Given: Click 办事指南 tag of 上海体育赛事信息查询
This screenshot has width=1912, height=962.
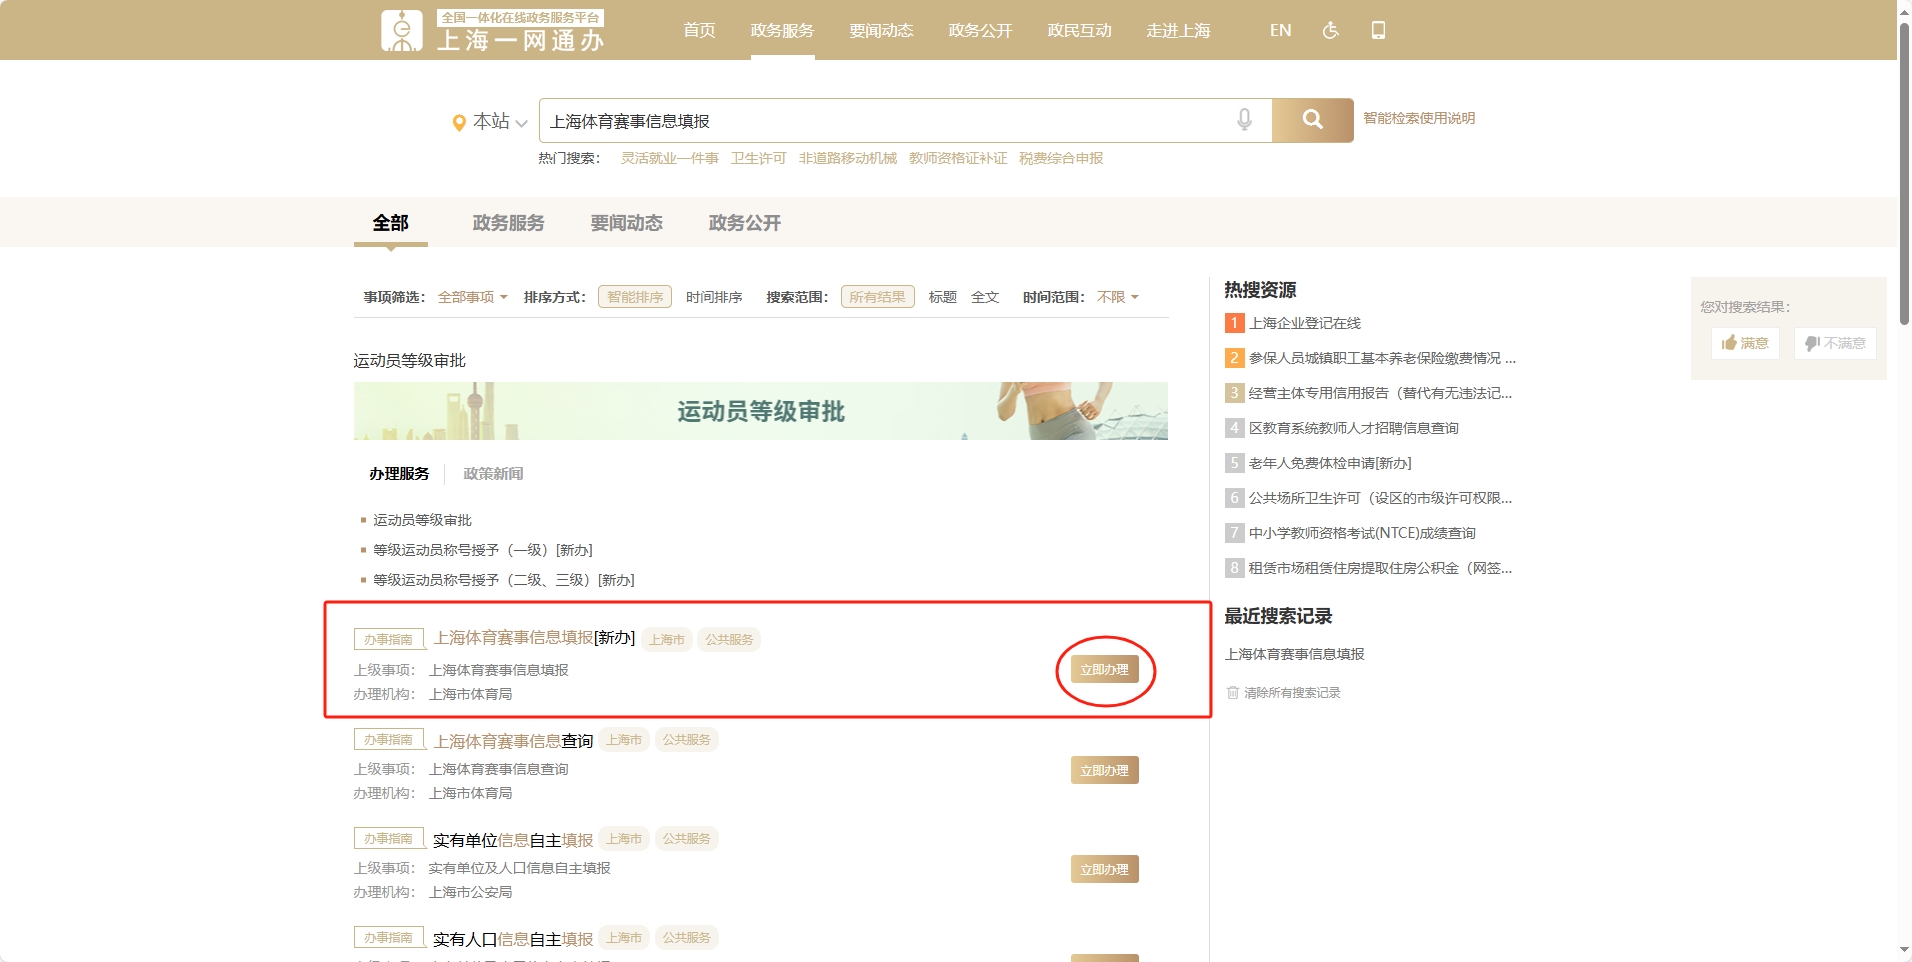Looking at the screenshot, I should tap(389, 740).
